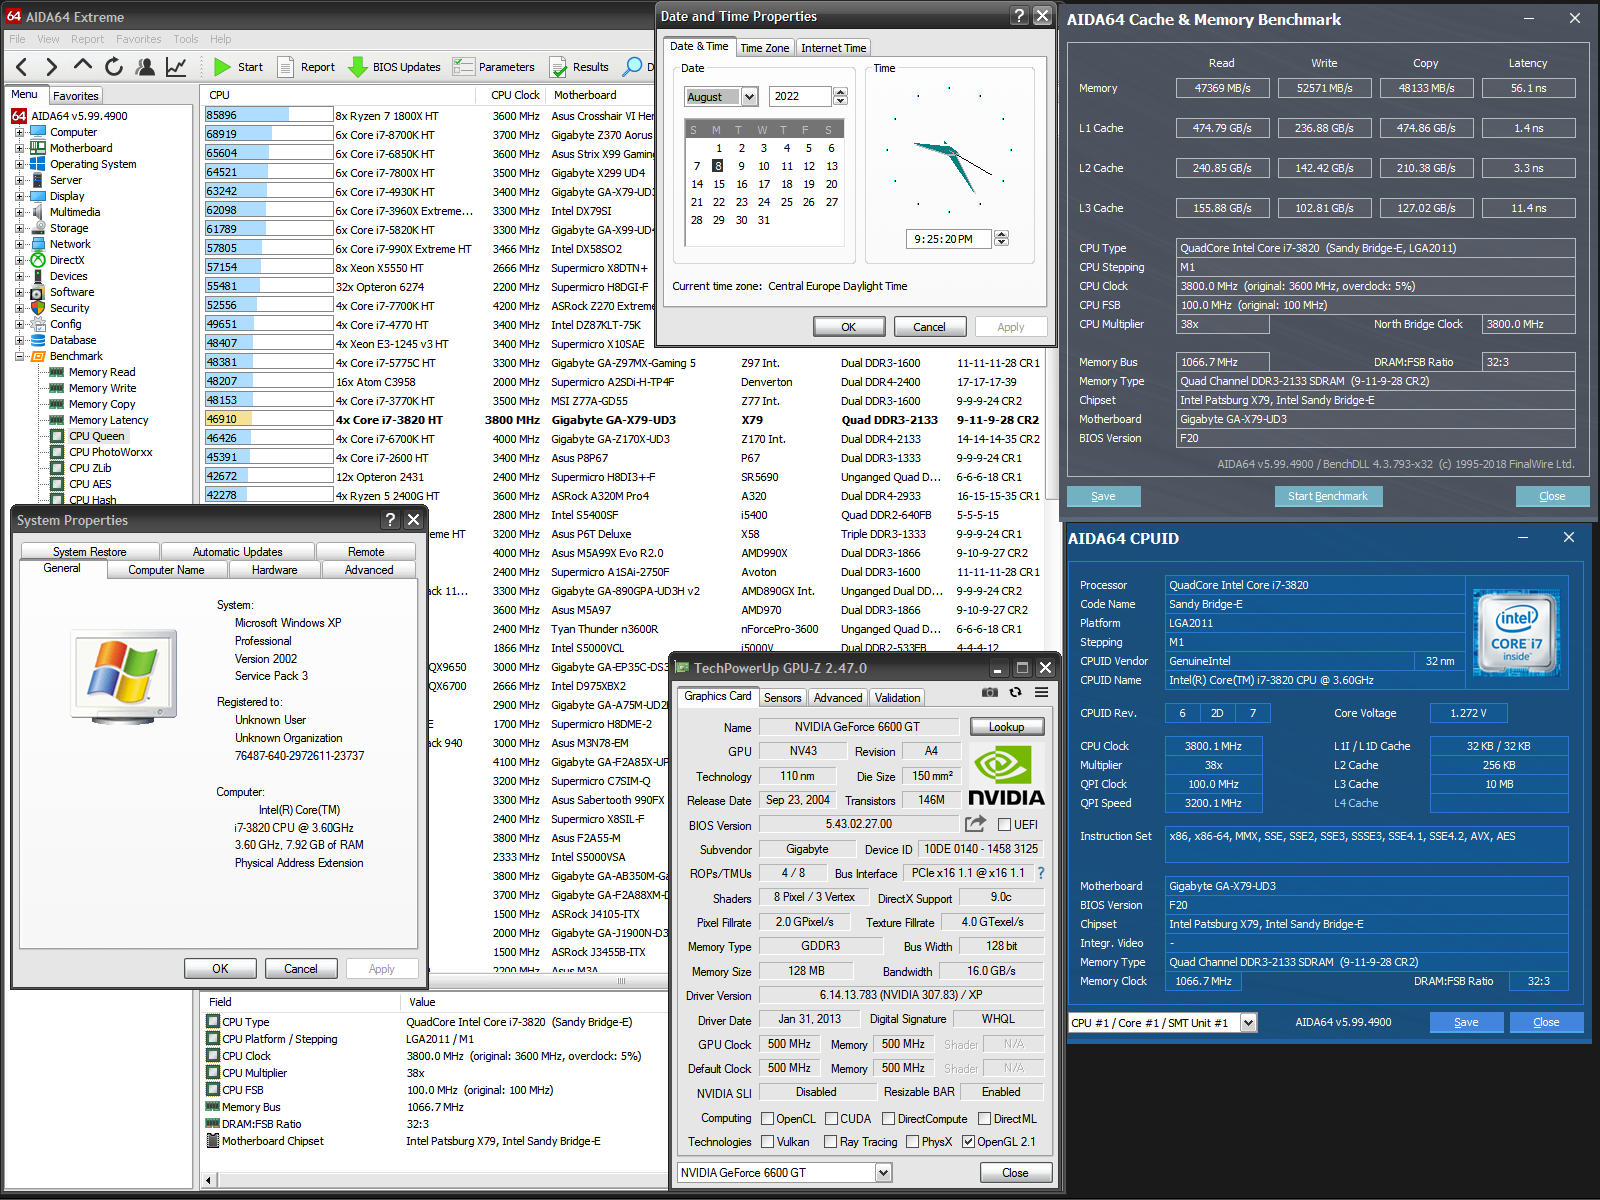Increase the year 2022 with spinner
This screenshot has width=1600, height=1200.
(x=840, y=92)
